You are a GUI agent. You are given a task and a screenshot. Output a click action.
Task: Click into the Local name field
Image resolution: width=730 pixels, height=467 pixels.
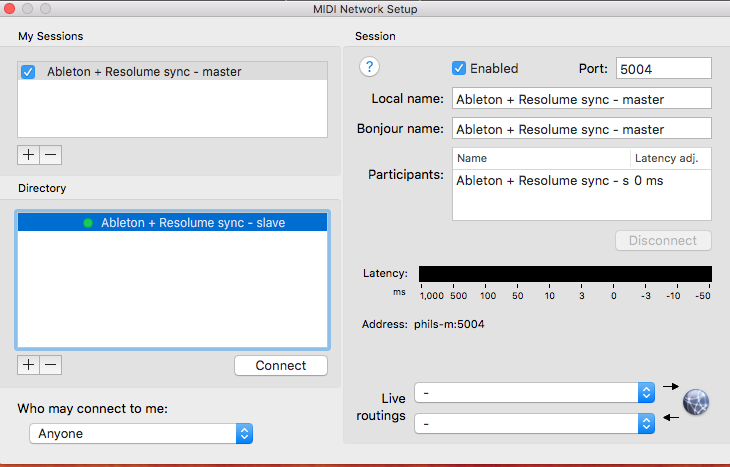580,99
